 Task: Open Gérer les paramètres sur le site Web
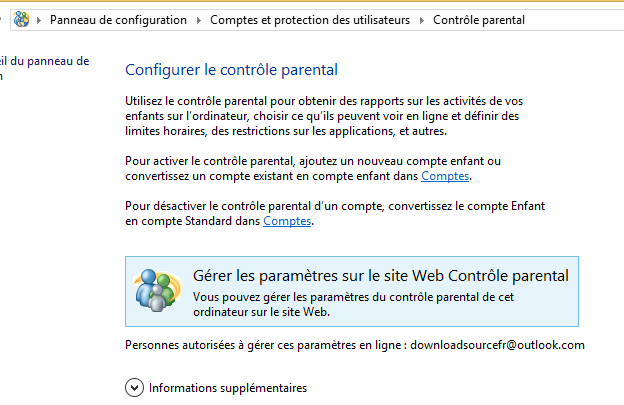[x=381, y=276]
